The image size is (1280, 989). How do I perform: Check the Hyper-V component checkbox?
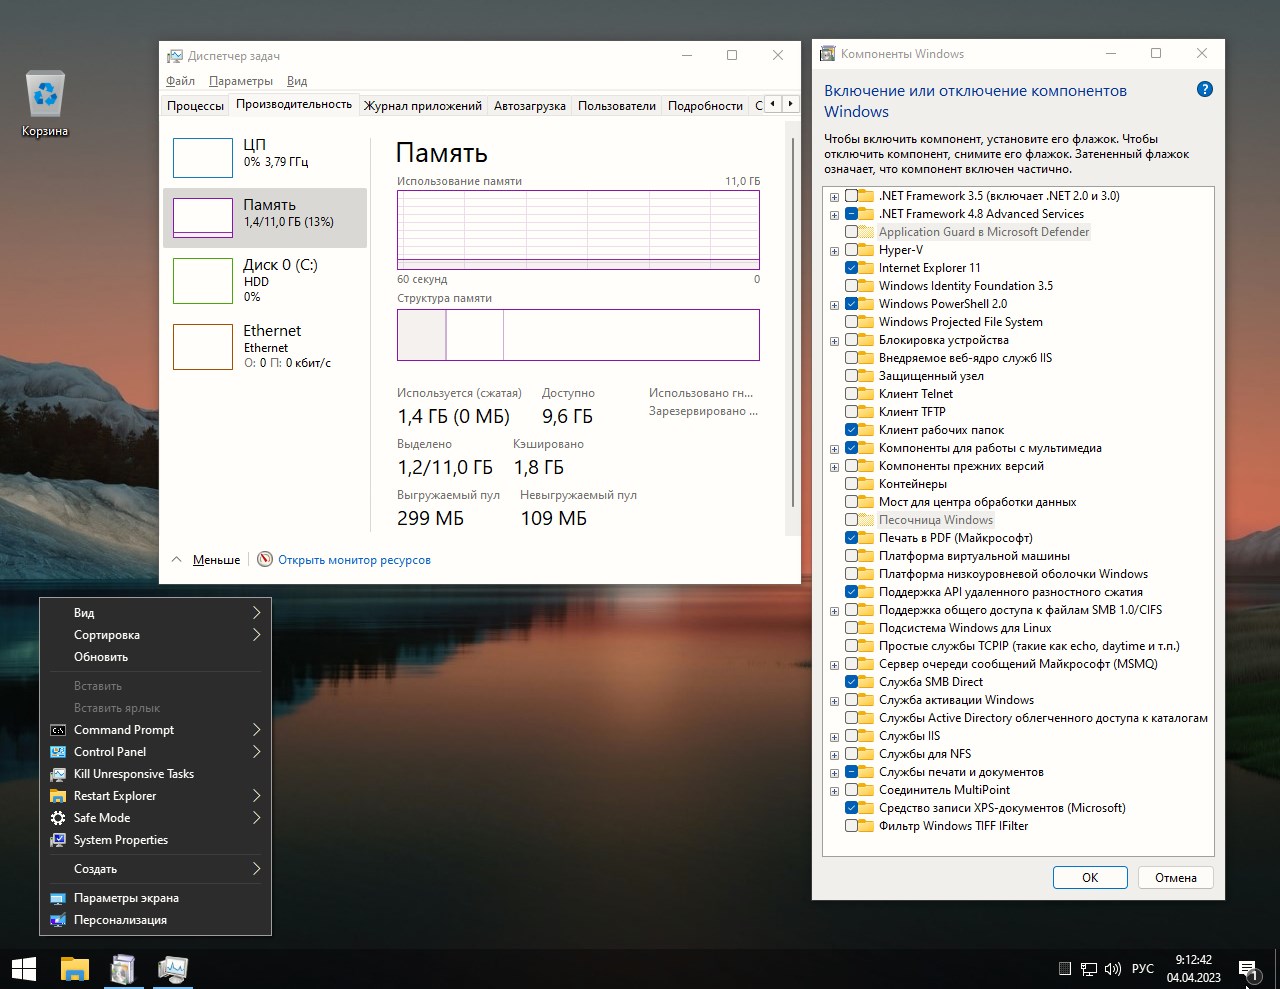[852, 250]
